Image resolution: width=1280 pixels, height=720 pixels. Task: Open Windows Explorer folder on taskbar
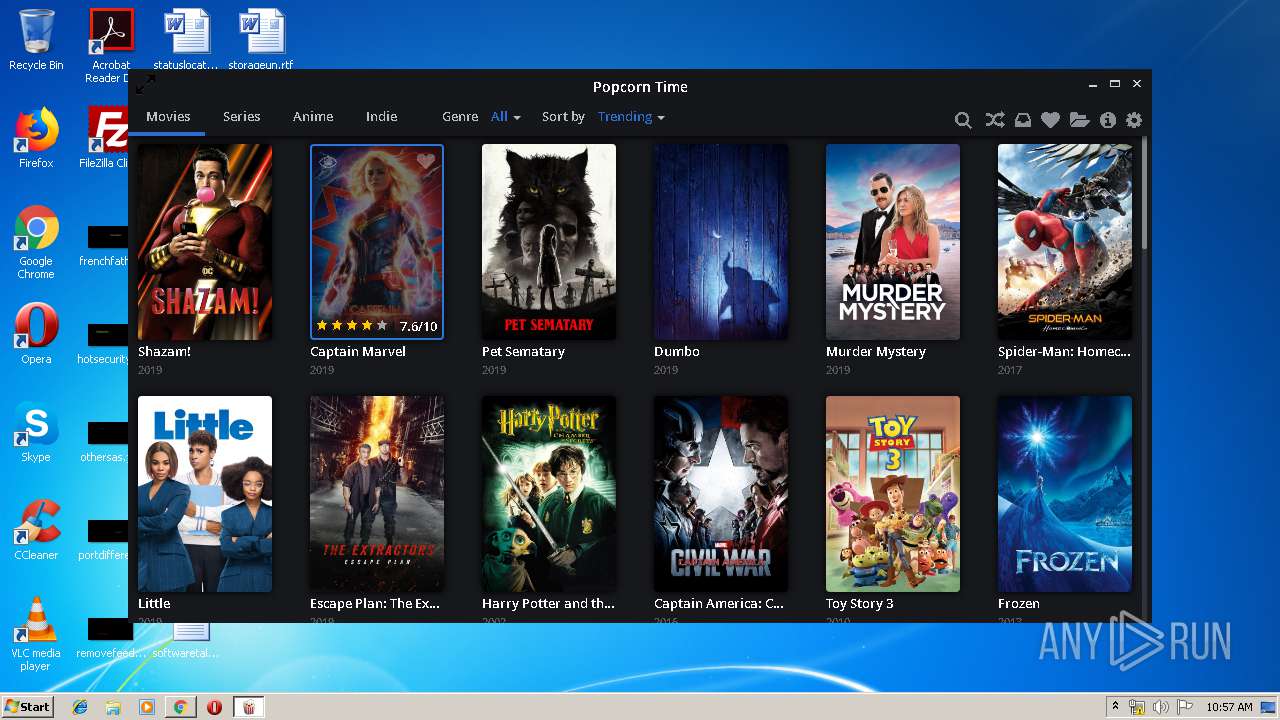click(x=113, y=707)
